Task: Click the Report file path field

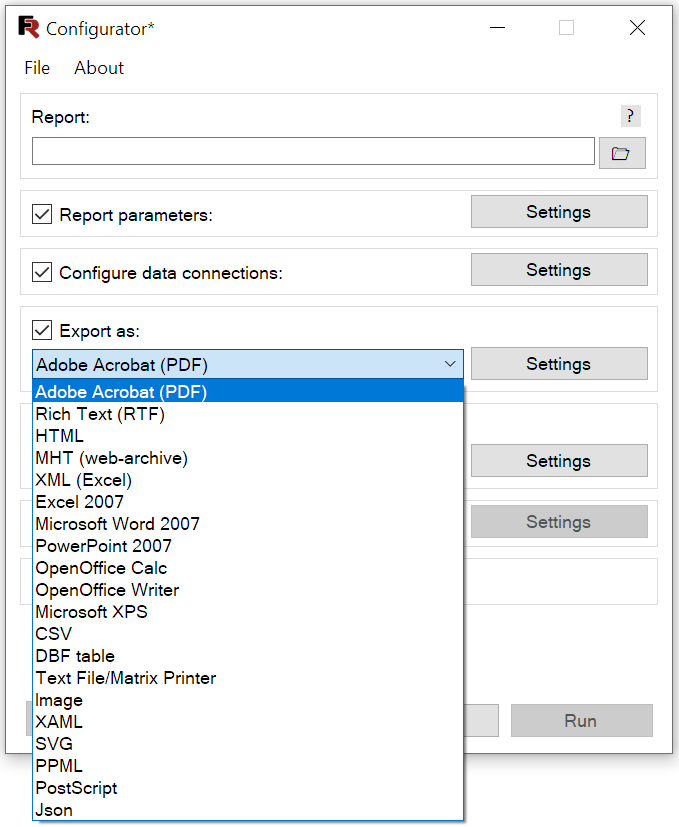Action: point(313,151)
